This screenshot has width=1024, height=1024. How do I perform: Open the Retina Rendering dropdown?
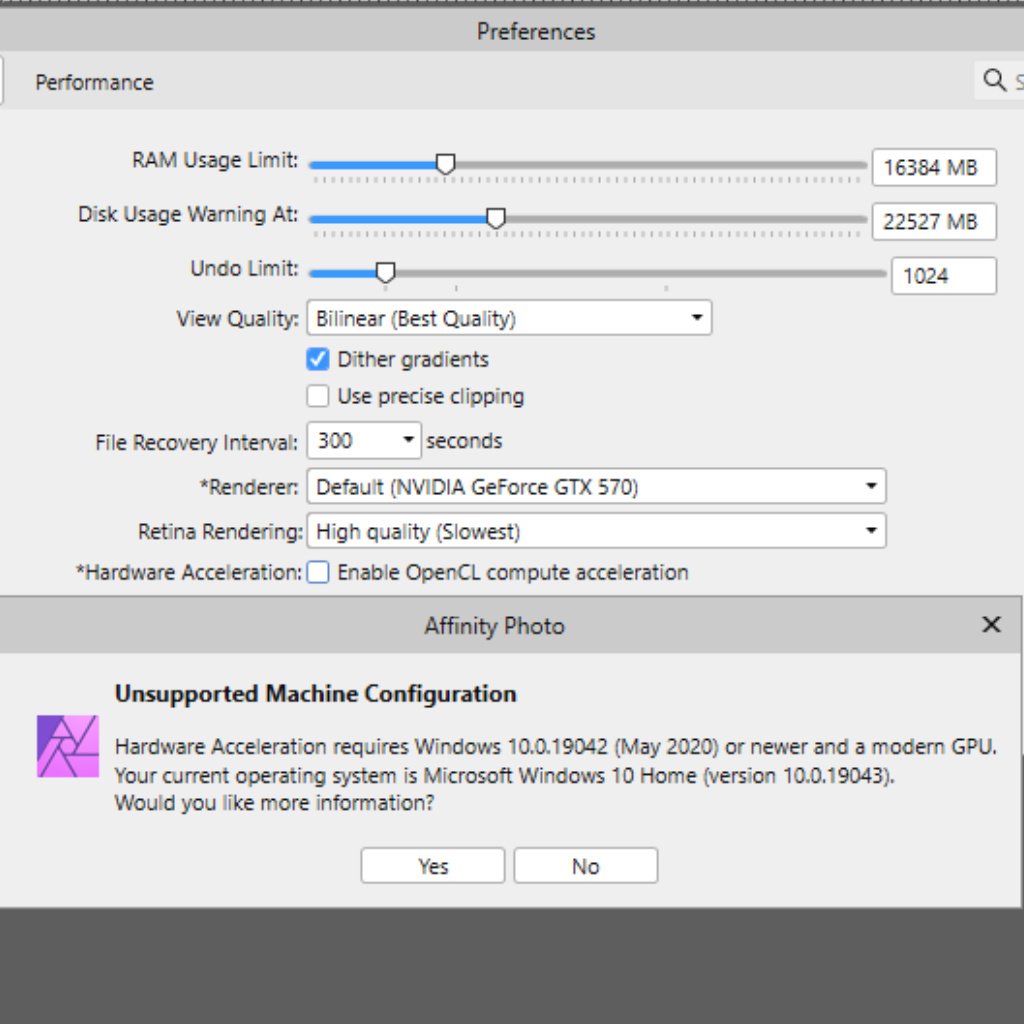(596, 530)
